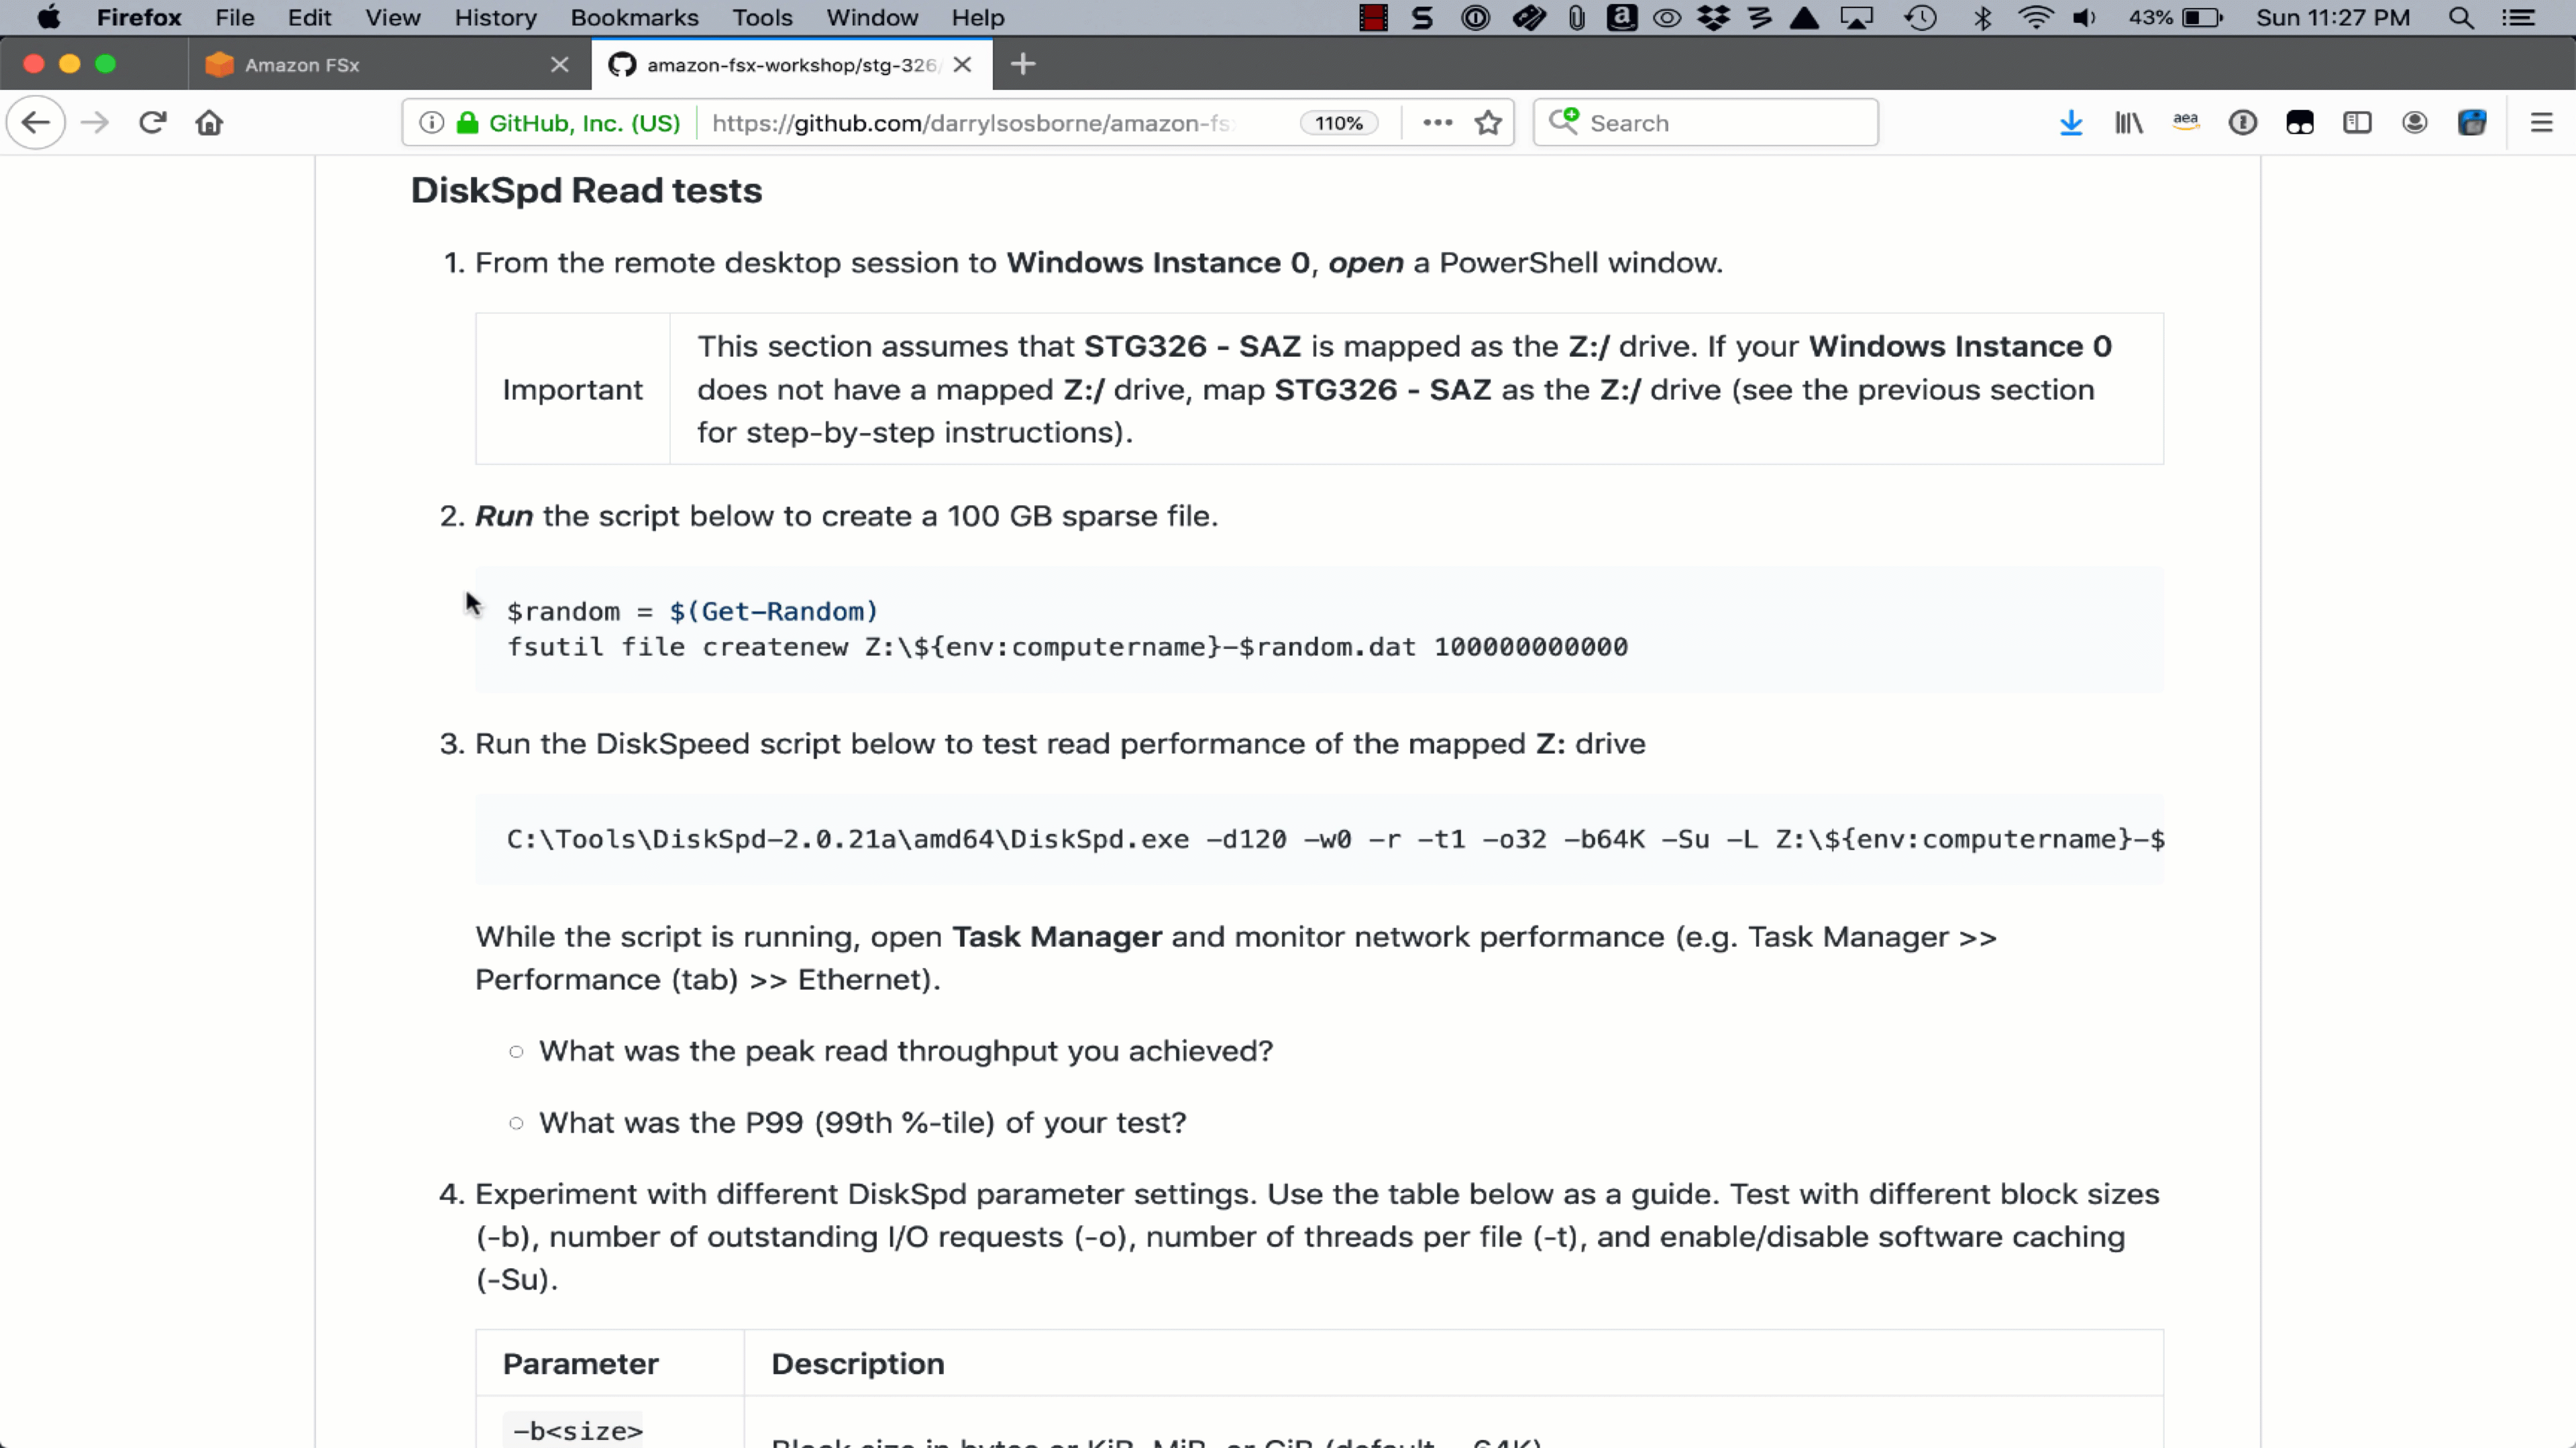Click the menu bar clock Sun 11:27 PM
Screen dimensions: 2576x1448
coord(2332,17)
